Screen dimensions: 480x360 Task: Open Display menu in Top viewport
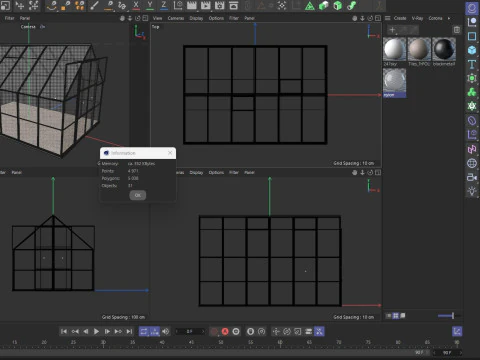tap(196, 18)
